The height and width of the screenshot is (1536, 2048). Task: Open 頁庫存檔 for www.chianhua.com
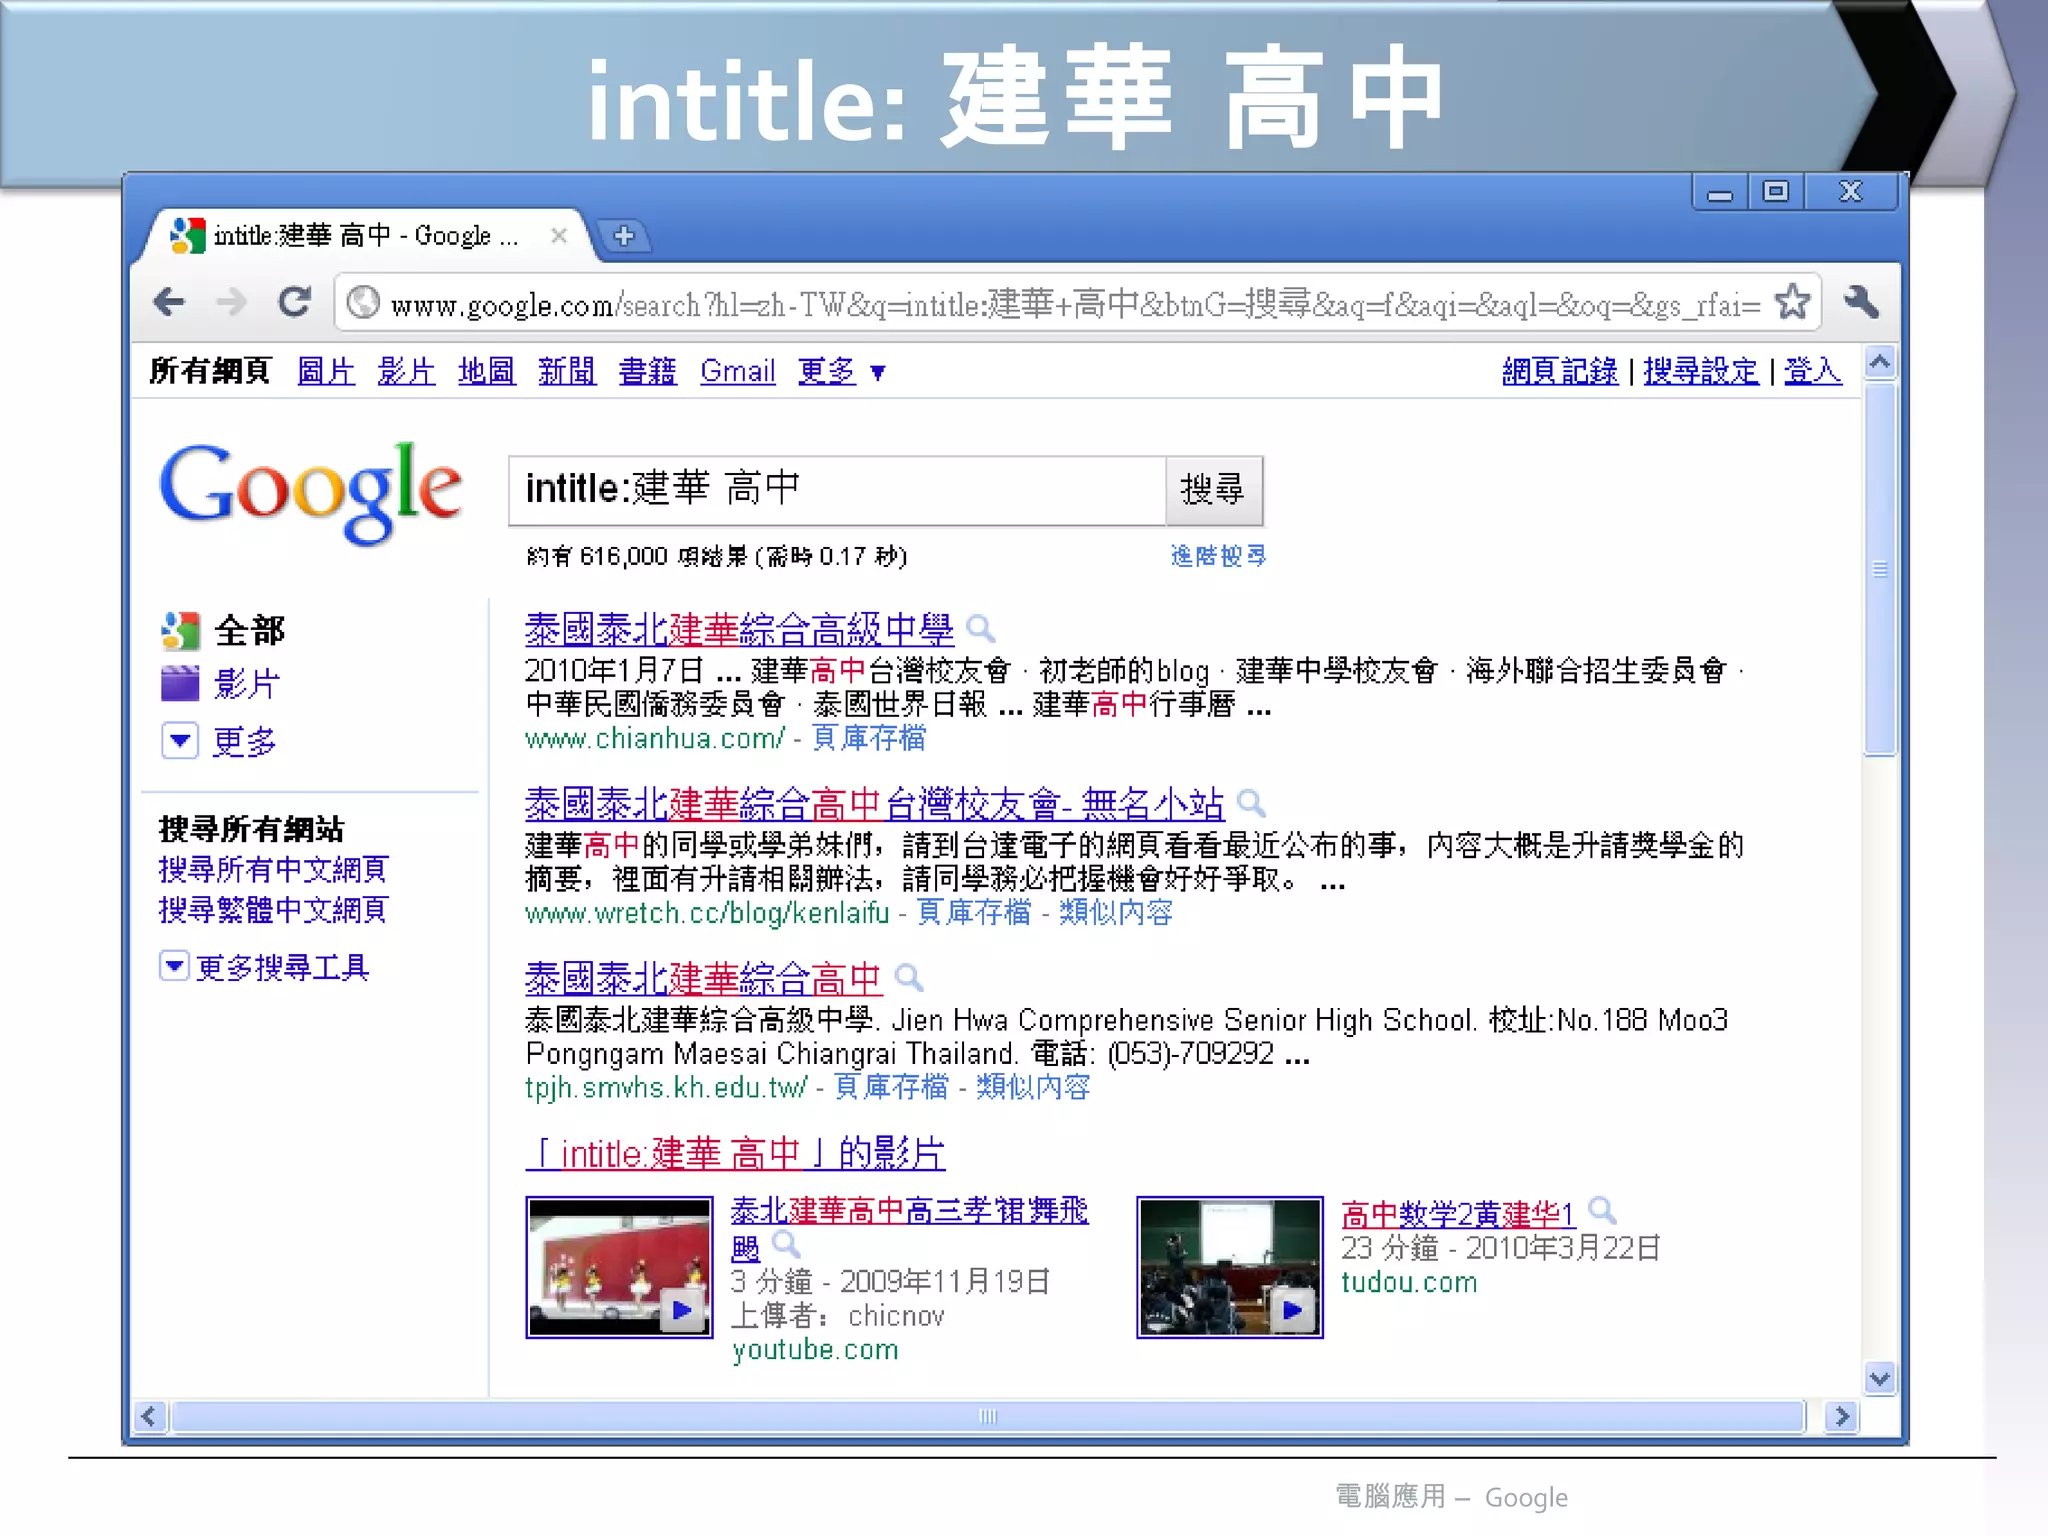point(869,738)
